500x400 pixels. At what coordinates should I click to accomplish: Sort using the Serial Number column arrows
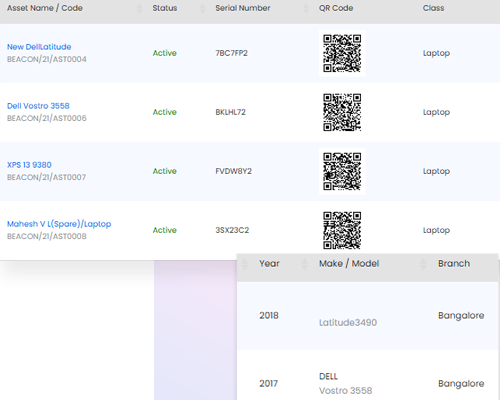[306, 8]
